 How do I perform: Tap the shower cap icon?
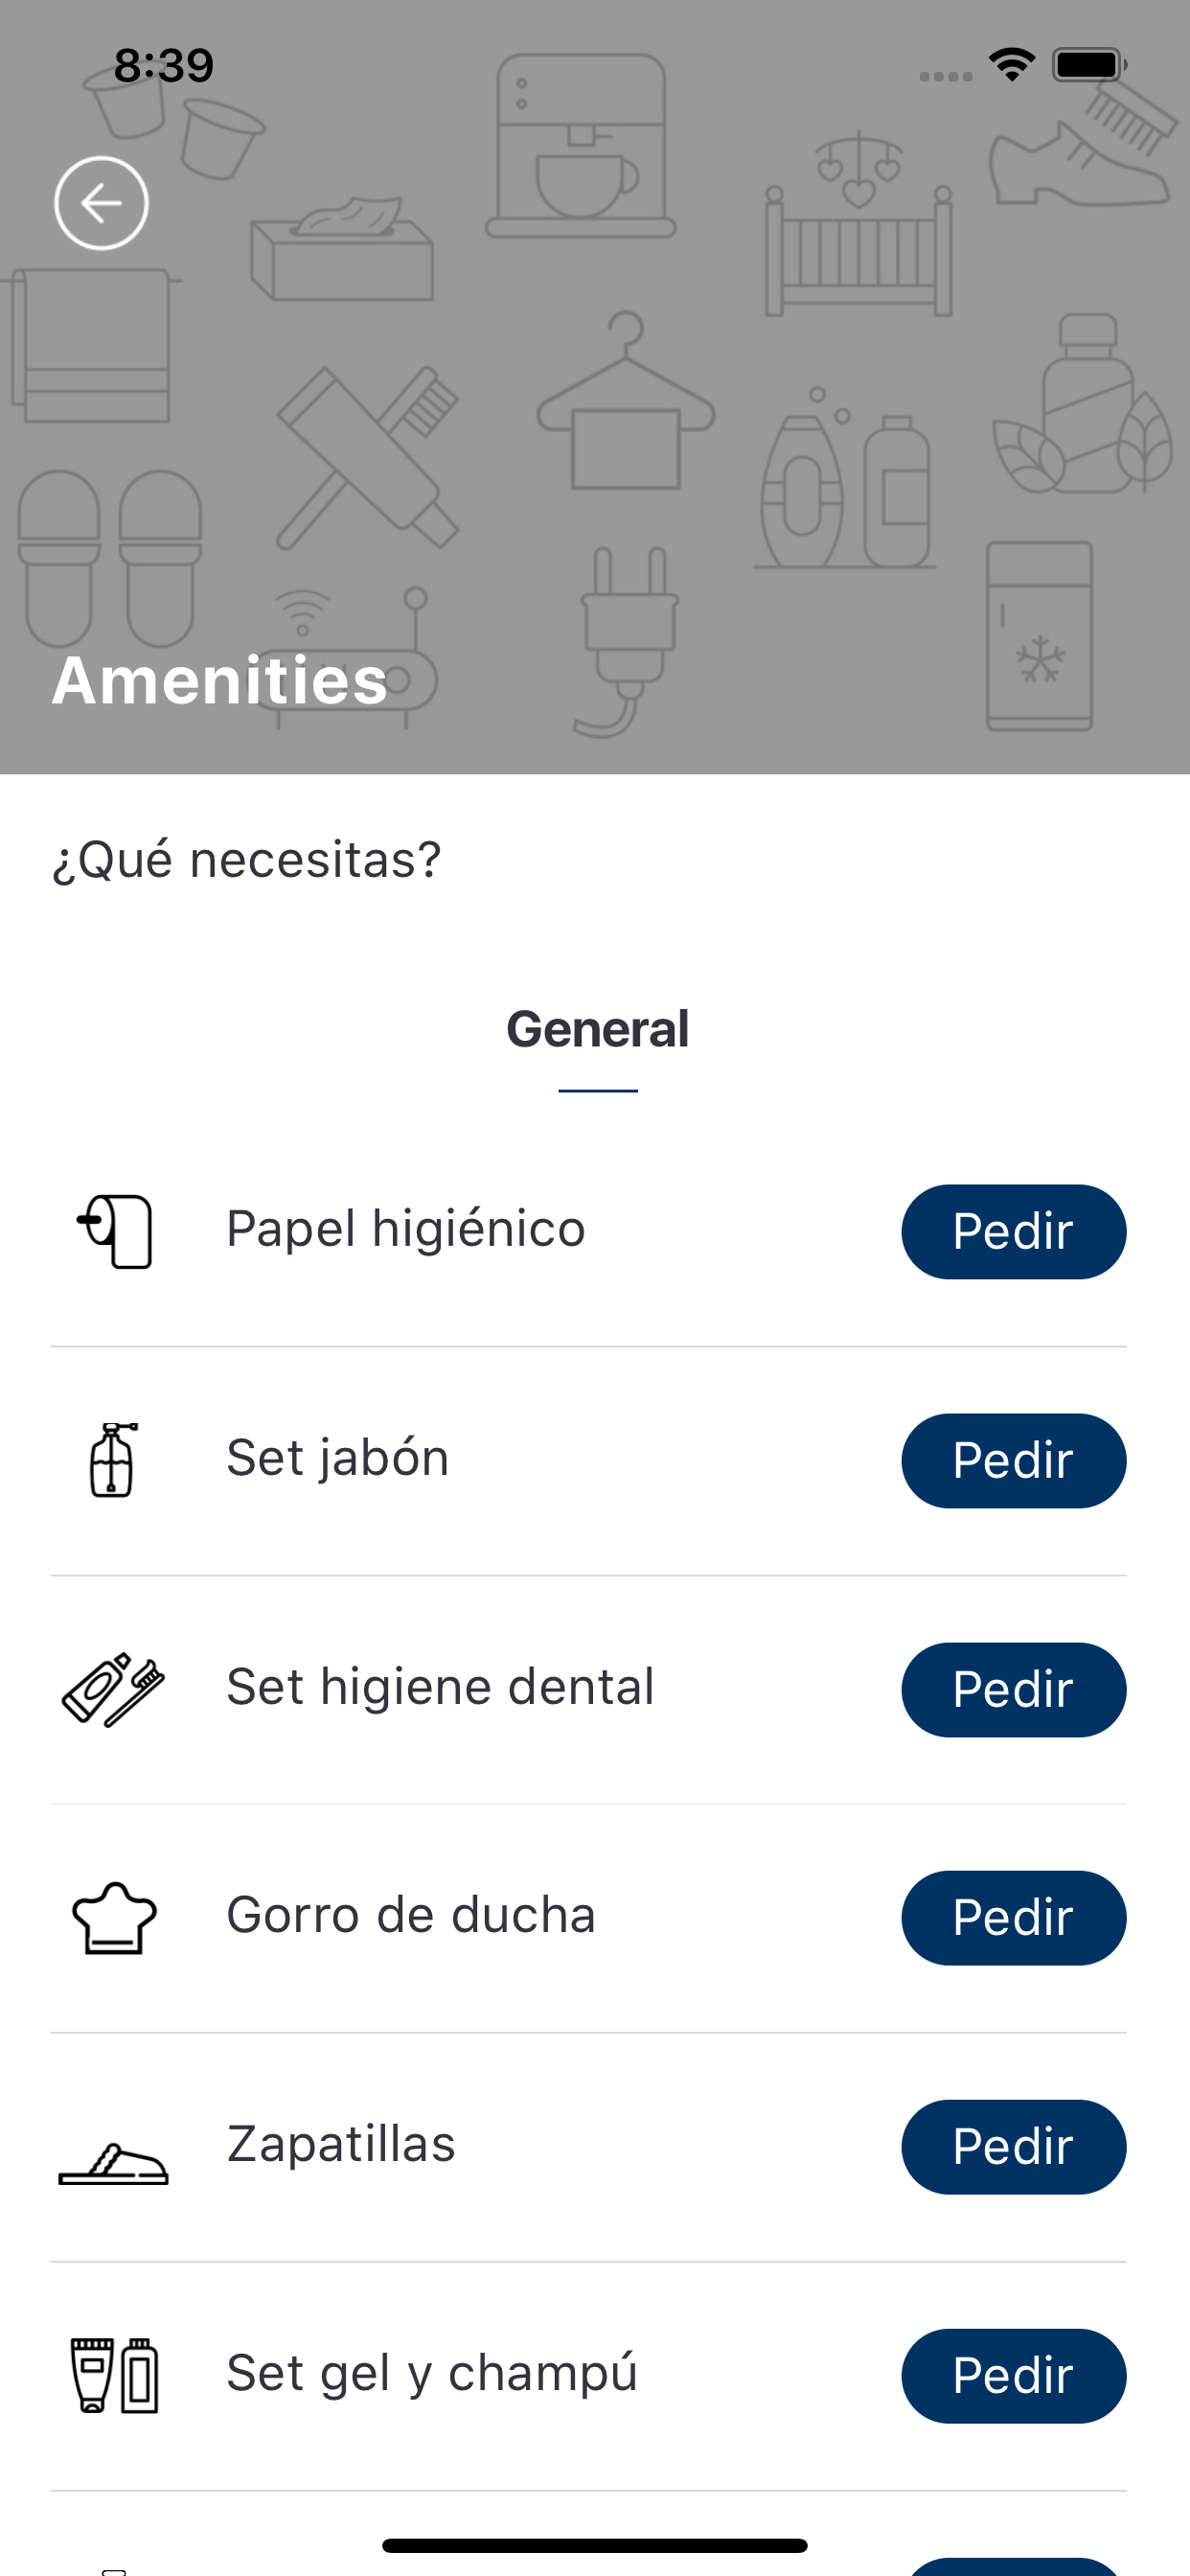pos(114,1917)
